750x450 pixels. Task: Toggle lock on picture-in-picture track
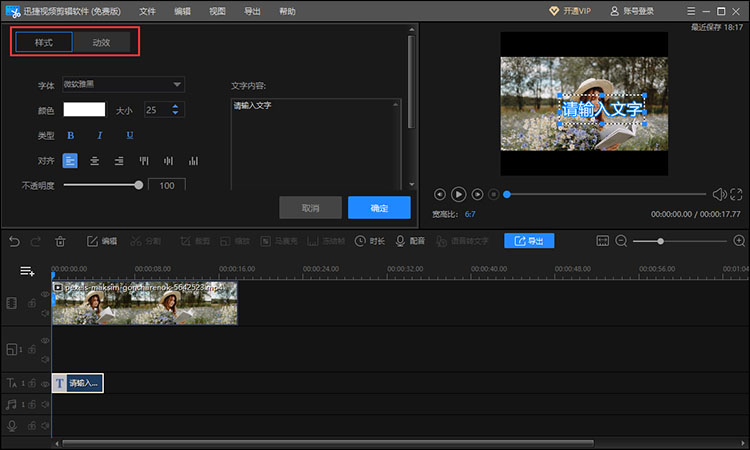[32, 349]
